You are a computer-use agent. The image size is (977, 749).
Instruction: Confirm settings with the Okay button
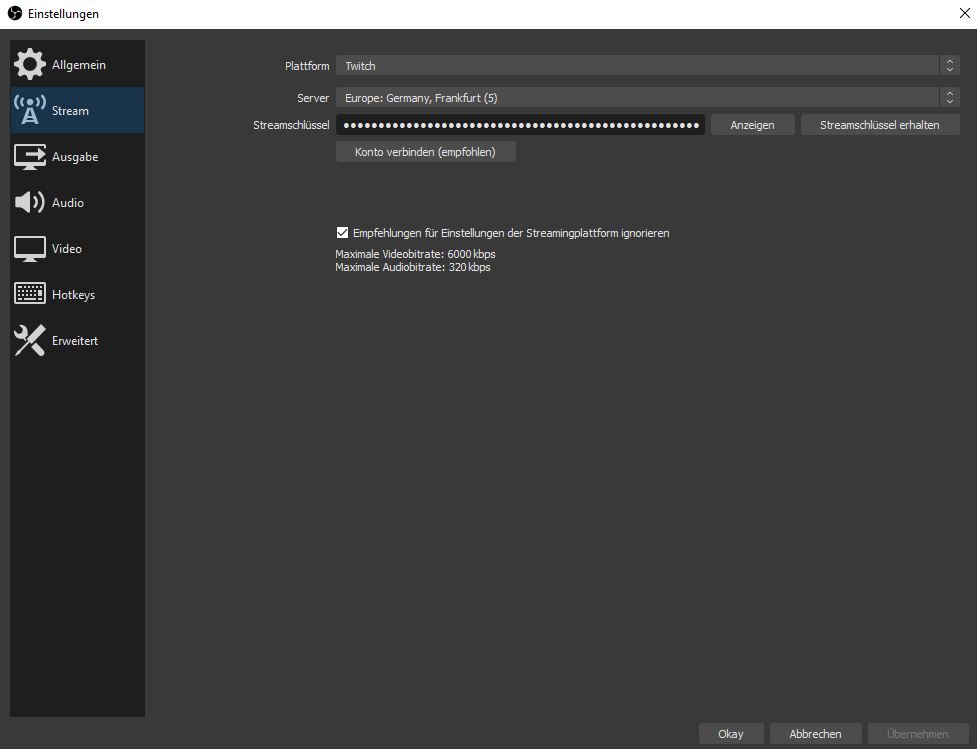[731, 734]
